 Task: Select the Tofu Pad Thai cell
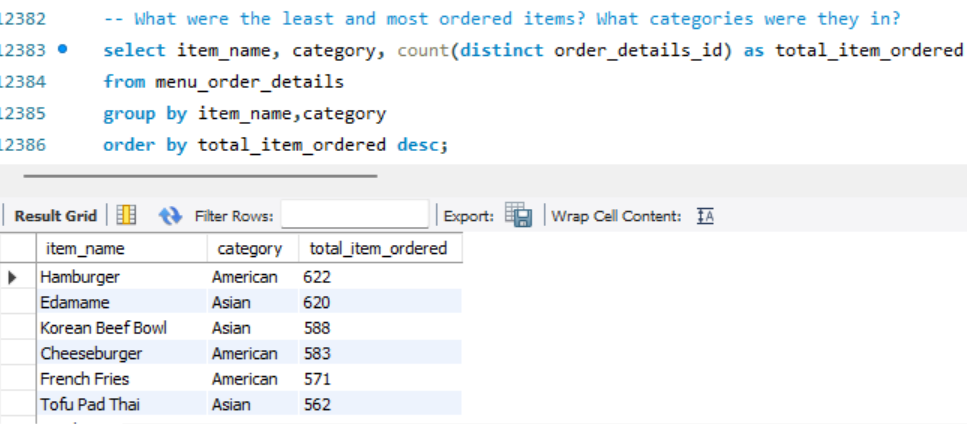[x=122, y=404]
